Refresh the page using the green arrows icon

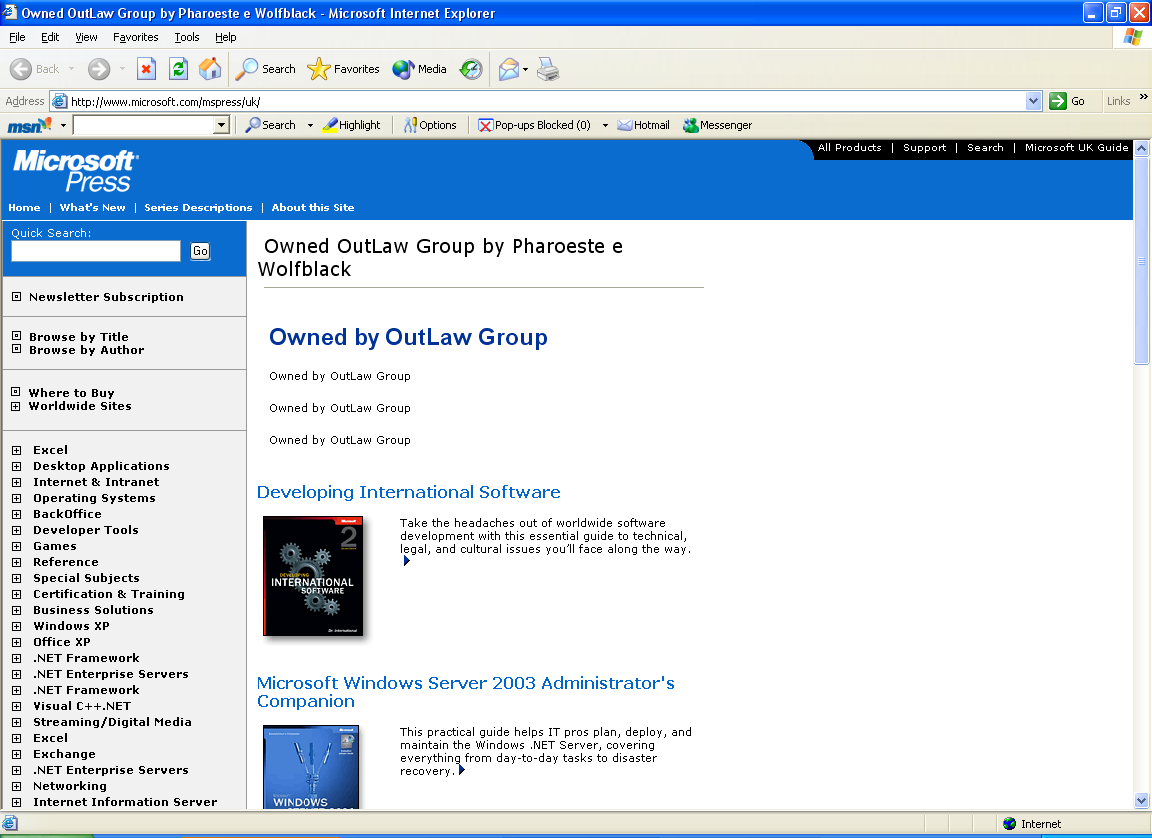click(x=178, y=69)
